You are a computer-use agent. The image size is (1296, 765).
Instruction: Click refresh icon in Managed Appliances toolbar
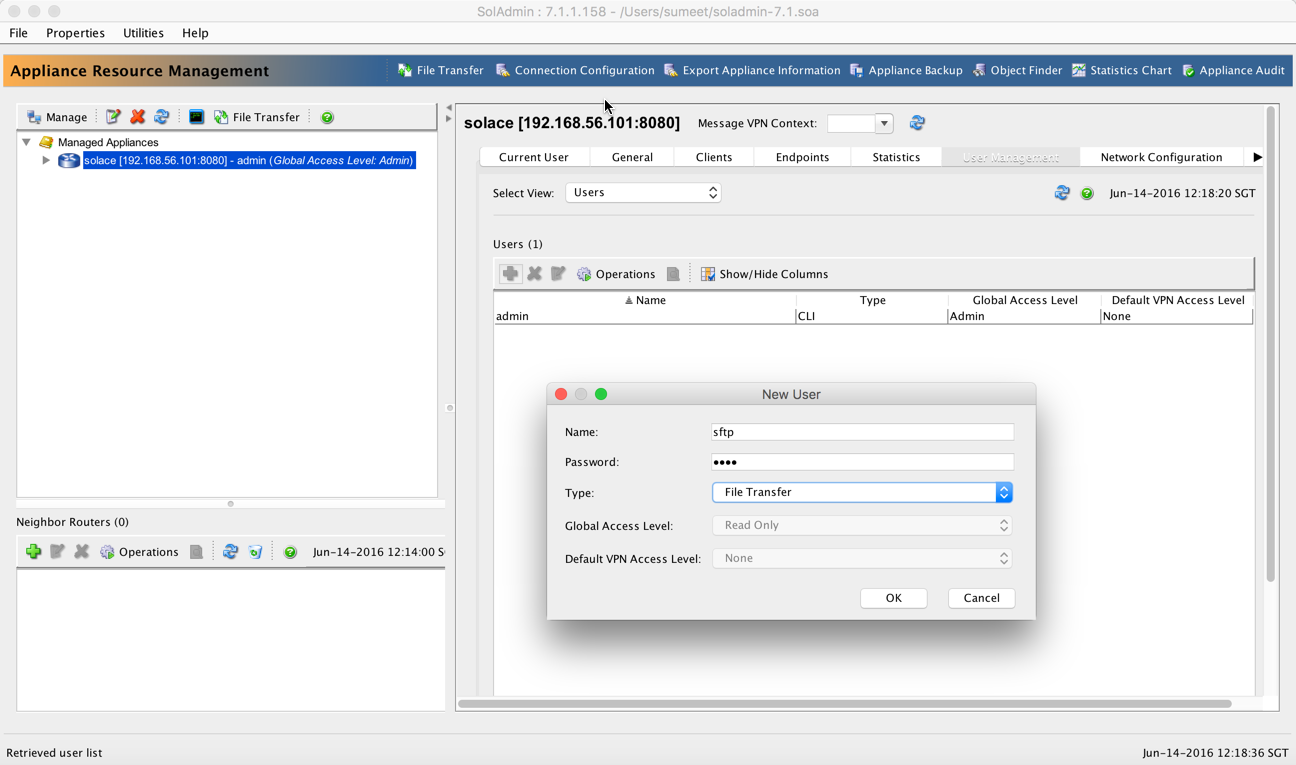click(162, 117)
